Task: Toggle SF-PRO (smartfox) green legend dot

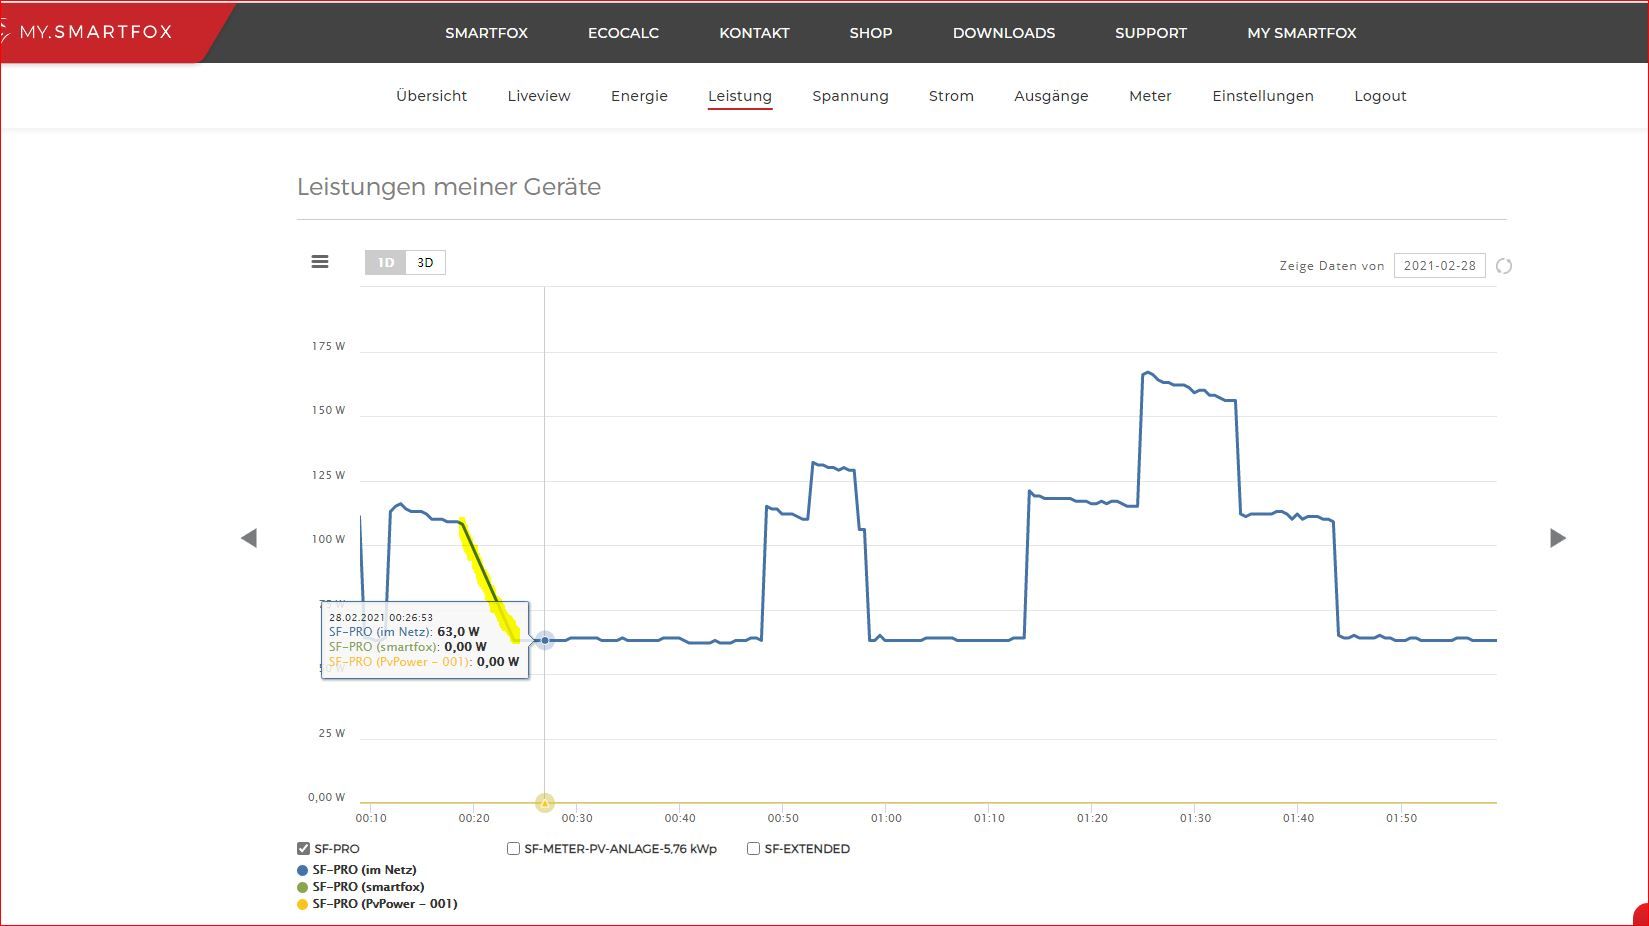Action: 303,887
